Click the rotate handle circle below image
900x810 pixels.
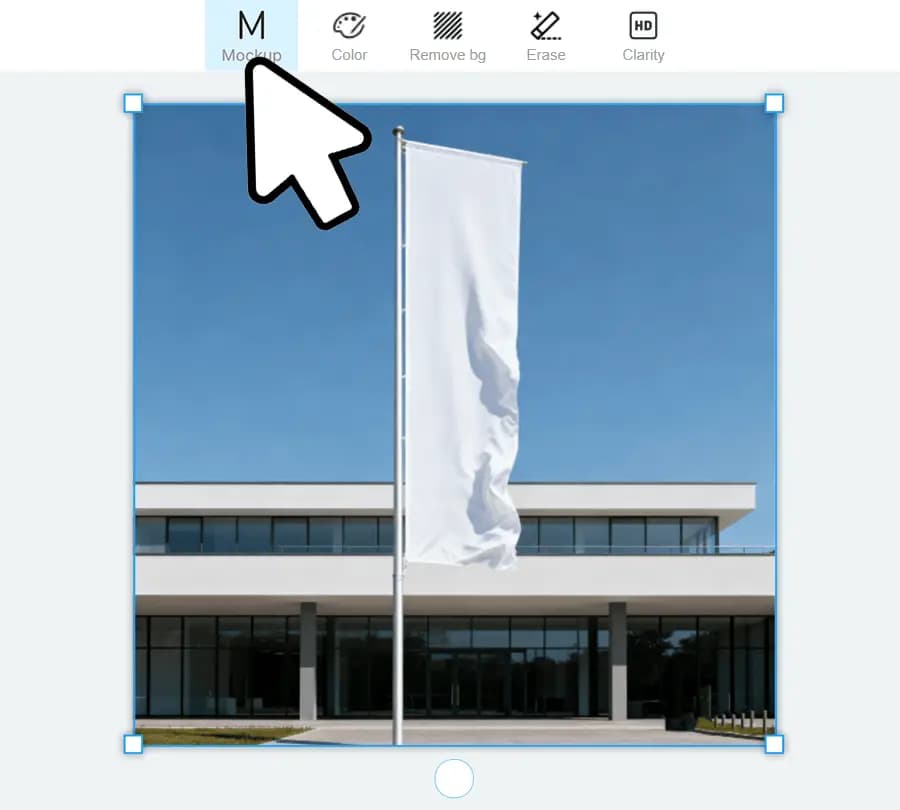(x=454, y=778)
